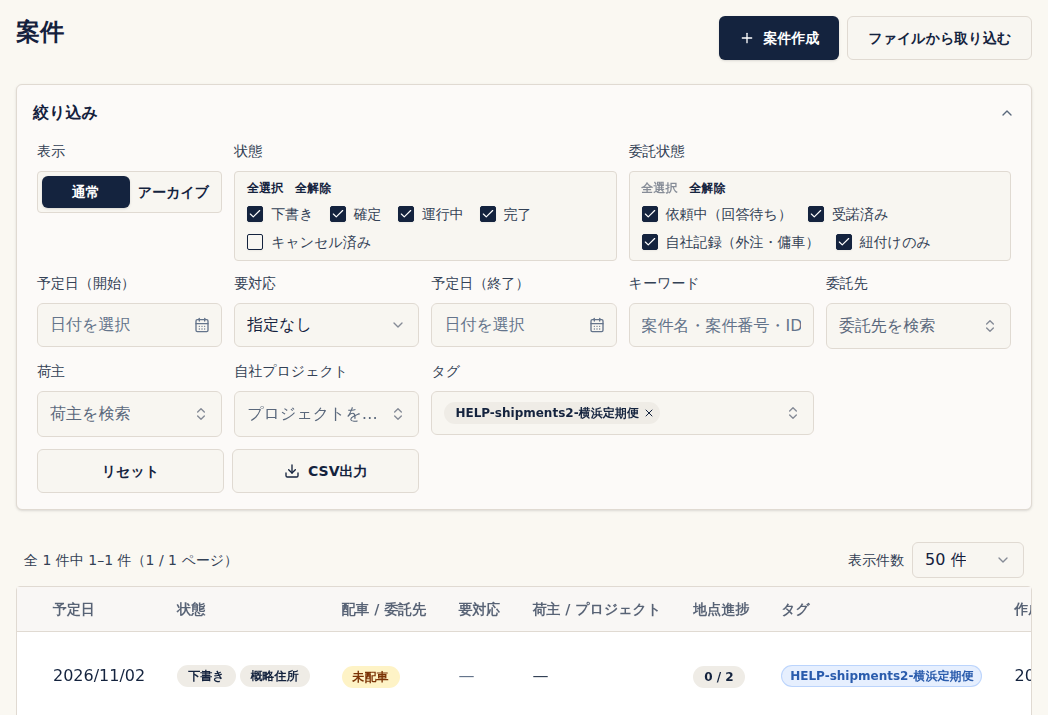Remove HELP-shipments2-横浜定期便 tag with the x
The image size is (1048, 715).
pos(649,414)
